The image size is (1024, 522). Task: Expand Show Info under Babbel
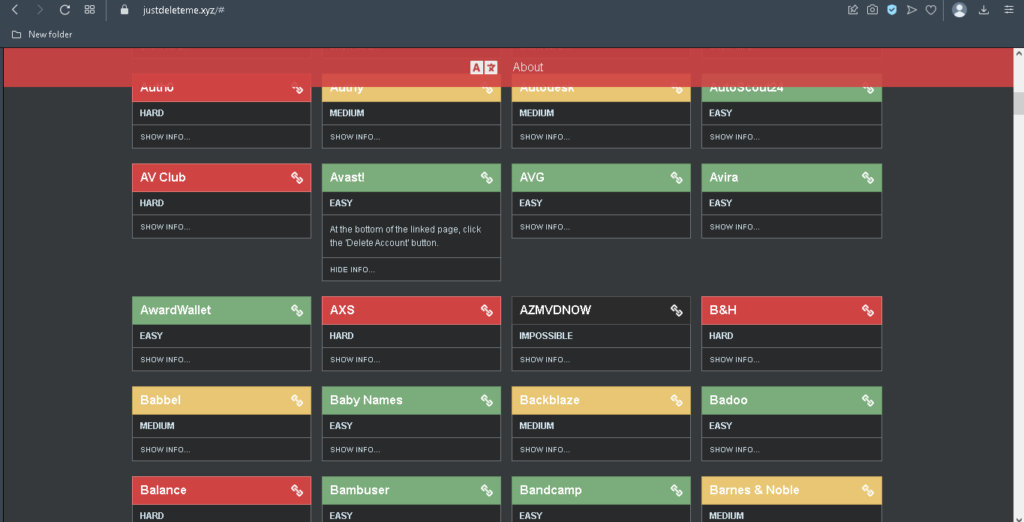(165, 450)
